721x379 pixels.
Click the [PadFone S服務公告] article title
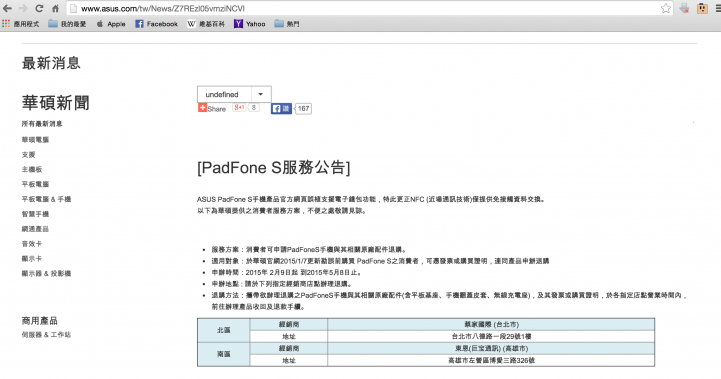point(274,167)
